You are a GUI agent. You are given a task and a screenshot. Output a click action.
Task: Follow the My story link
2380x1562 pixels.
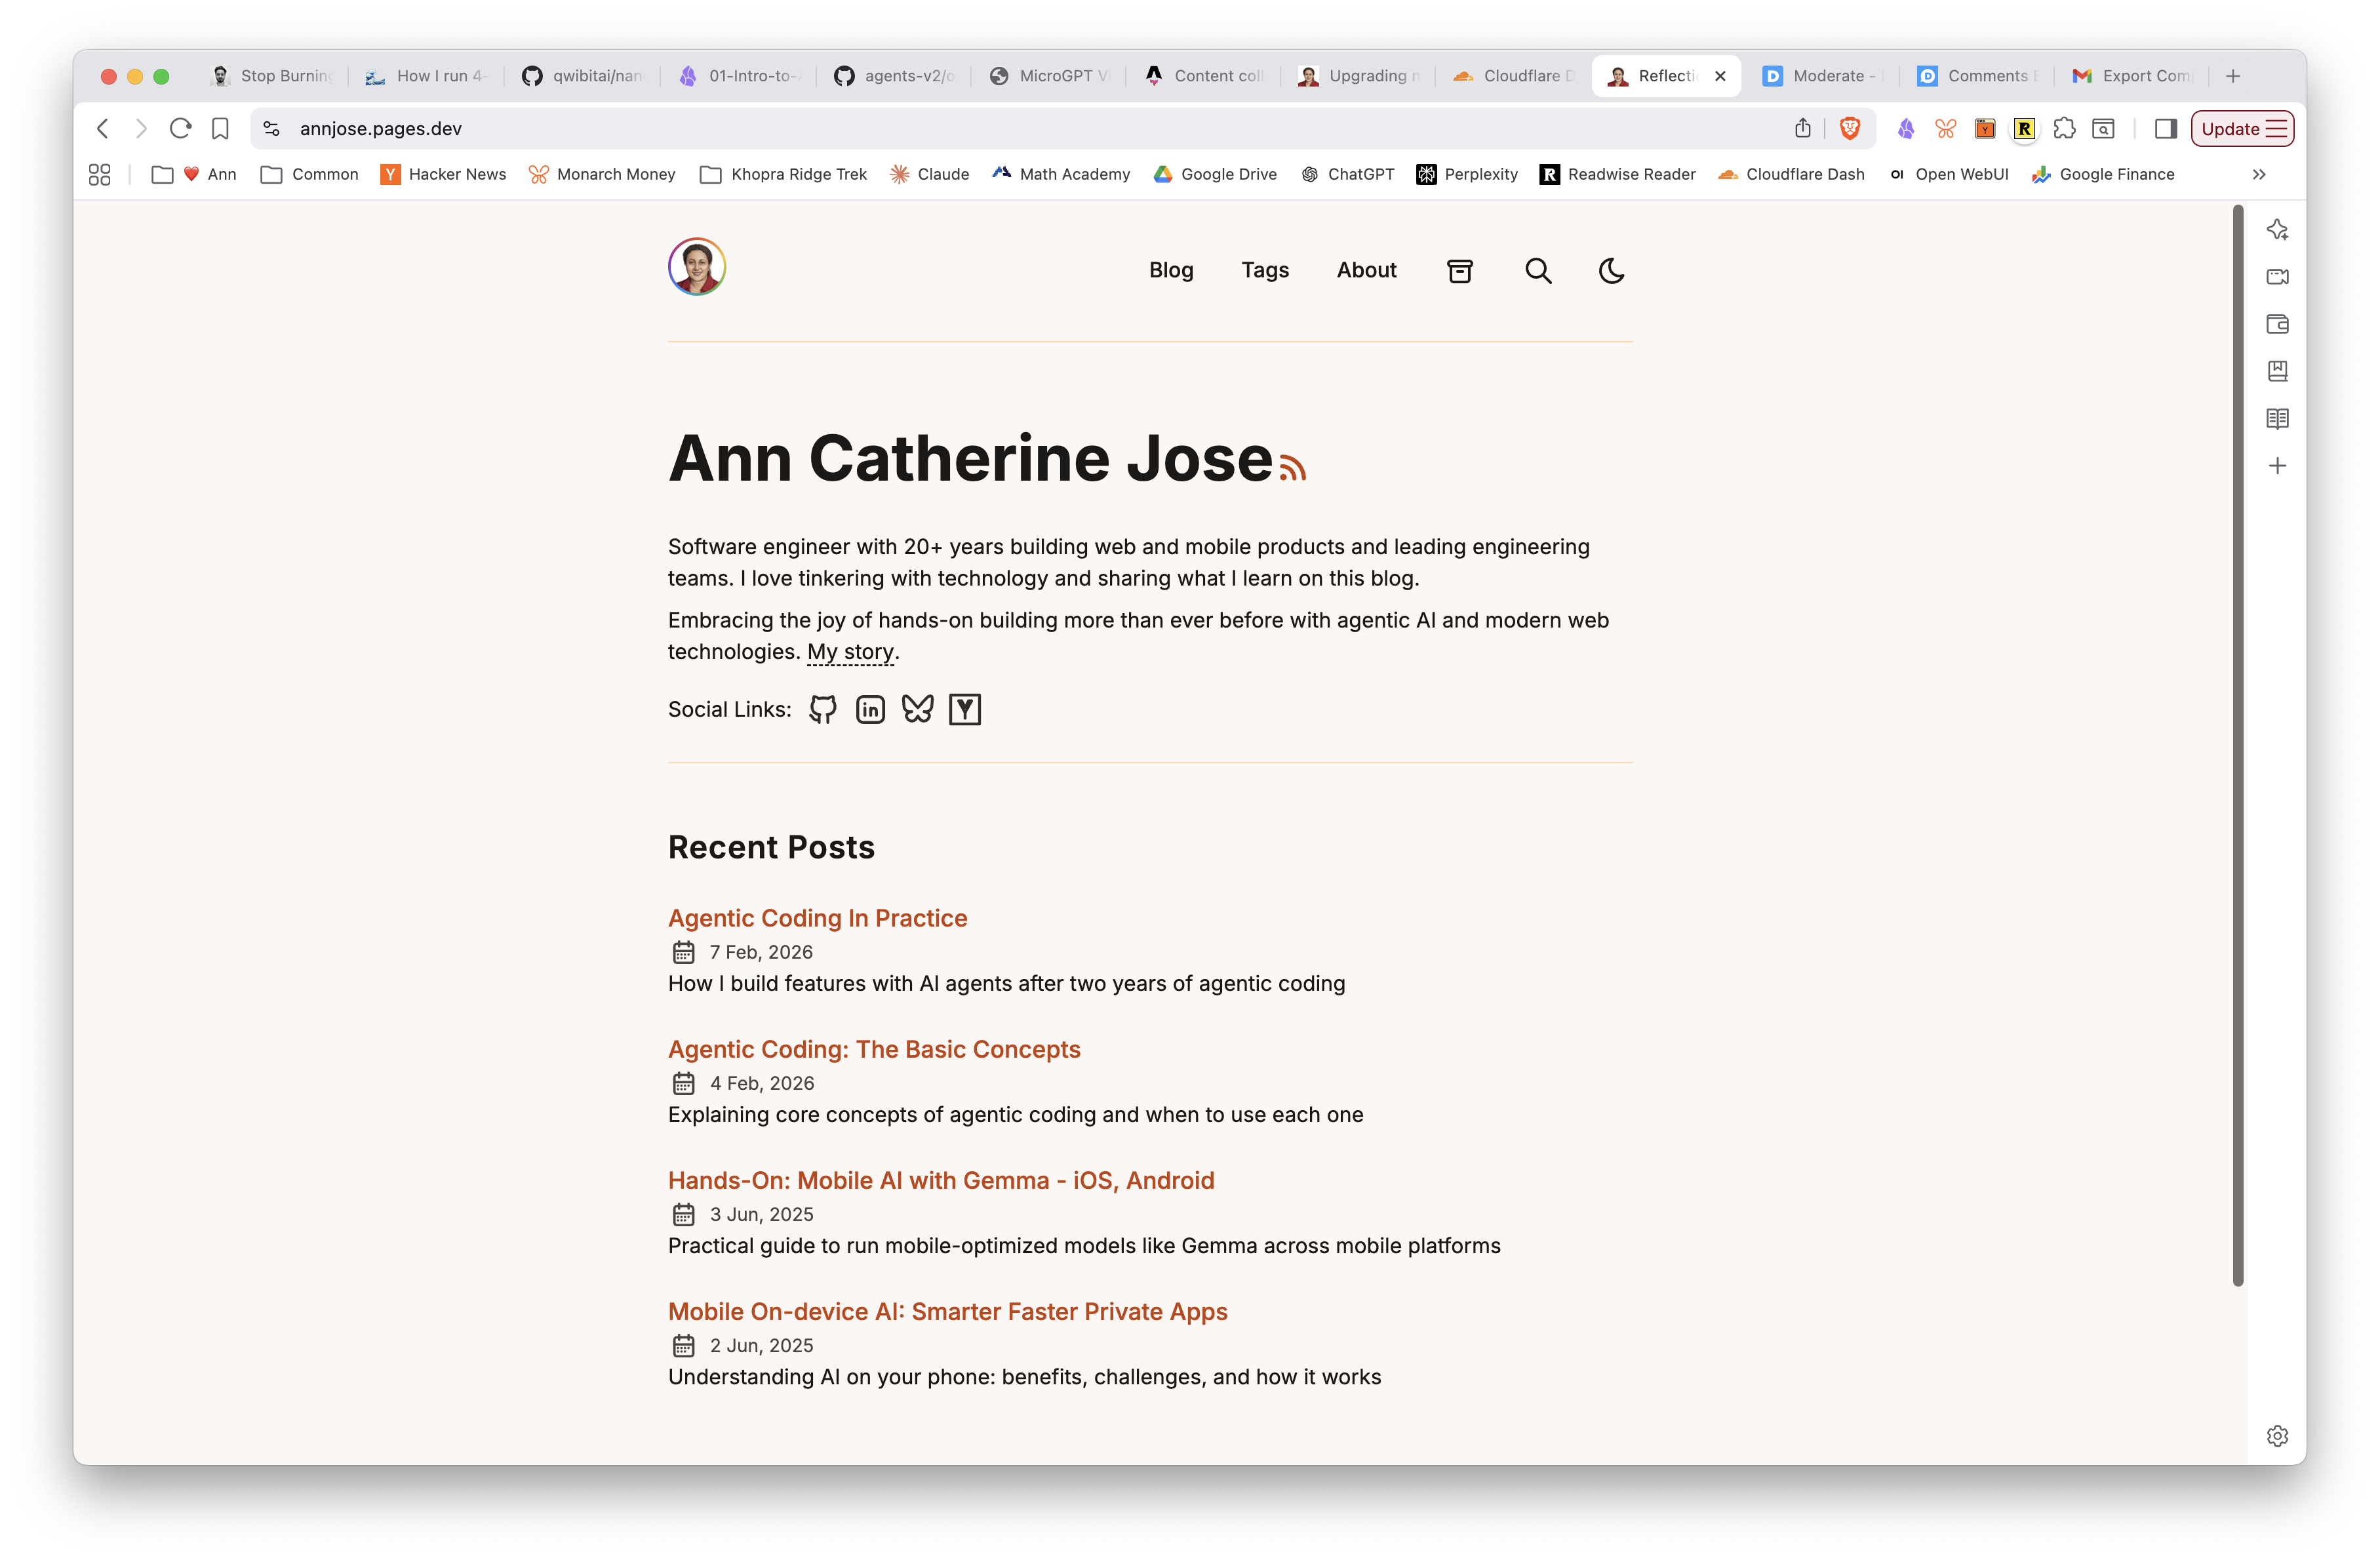pyautogui.click(x=850, y=652)
